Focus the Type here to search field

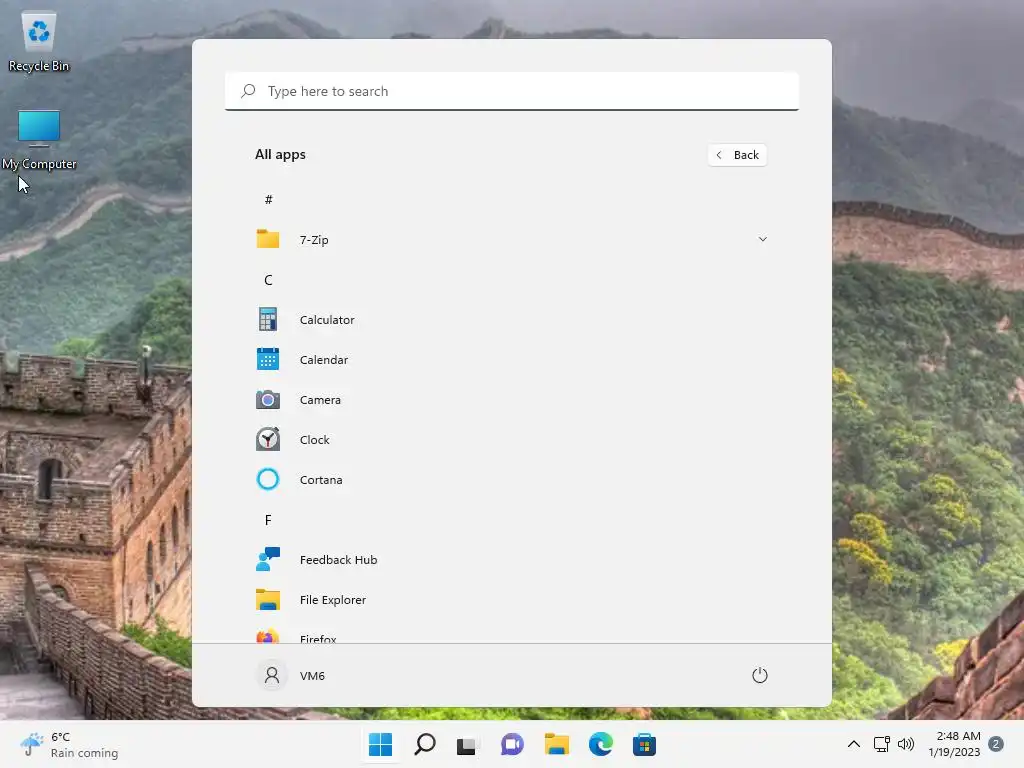pyautogui.click(x=512, y=91)
